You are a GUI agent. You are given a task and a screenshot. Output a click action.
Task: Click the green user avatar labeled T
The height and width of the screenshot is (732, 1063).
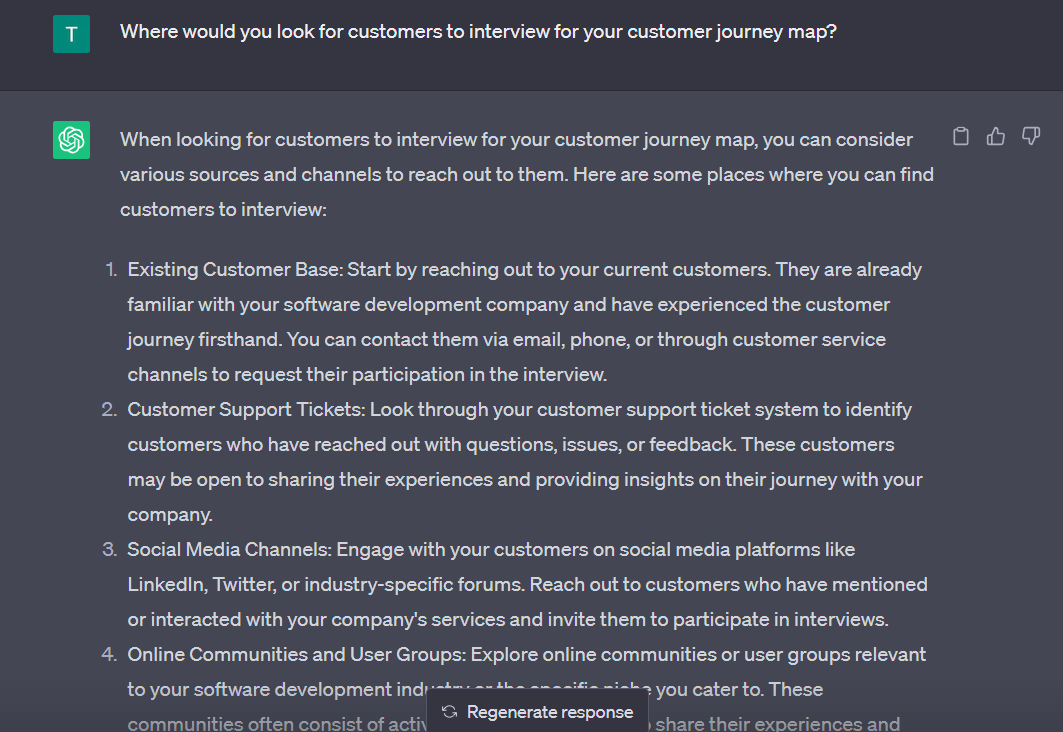[x=71, y=34]
